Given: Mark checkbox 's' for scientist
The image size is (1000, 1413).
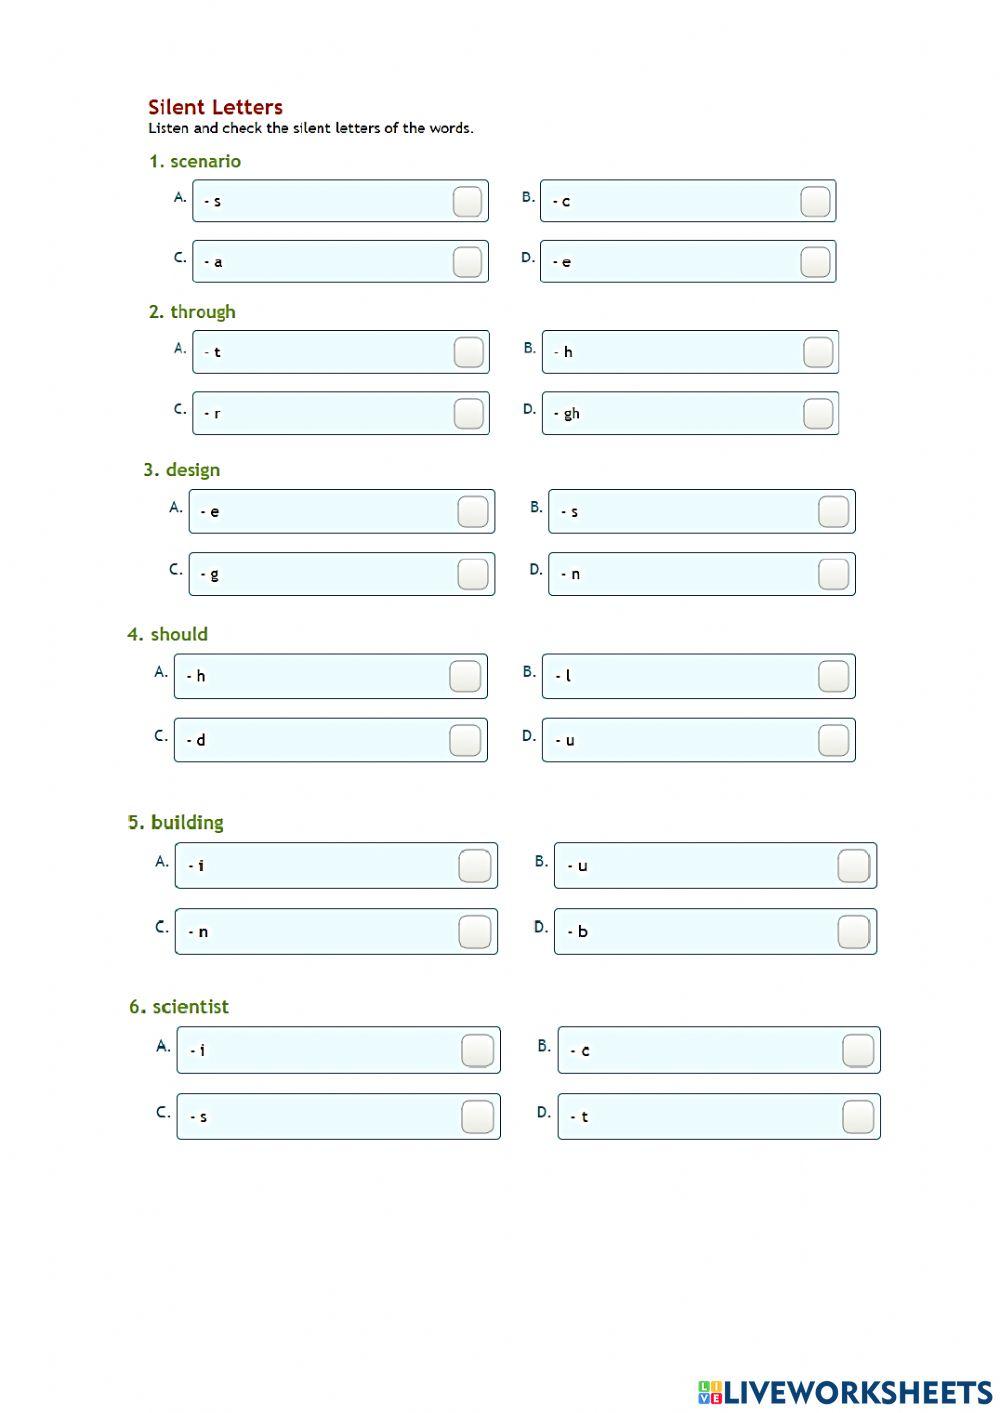Looking at the screenshot, I should (477, 1117).
